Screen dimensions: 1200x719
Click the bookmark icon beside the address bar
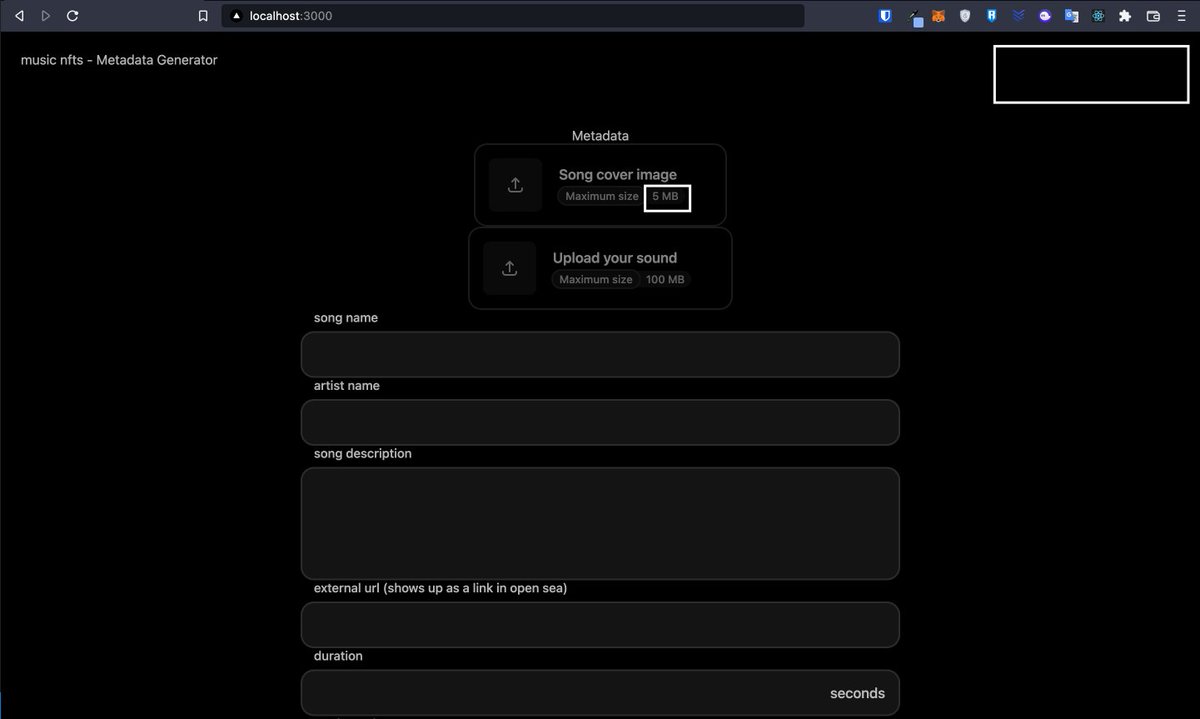[203, 16]
